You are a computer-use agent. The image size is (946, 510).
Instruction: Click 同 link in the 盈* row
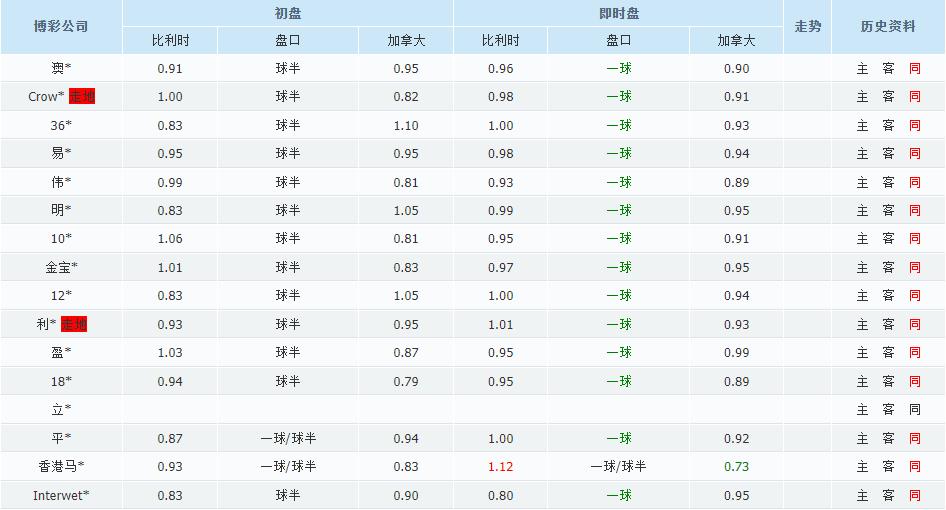(915, 352)
